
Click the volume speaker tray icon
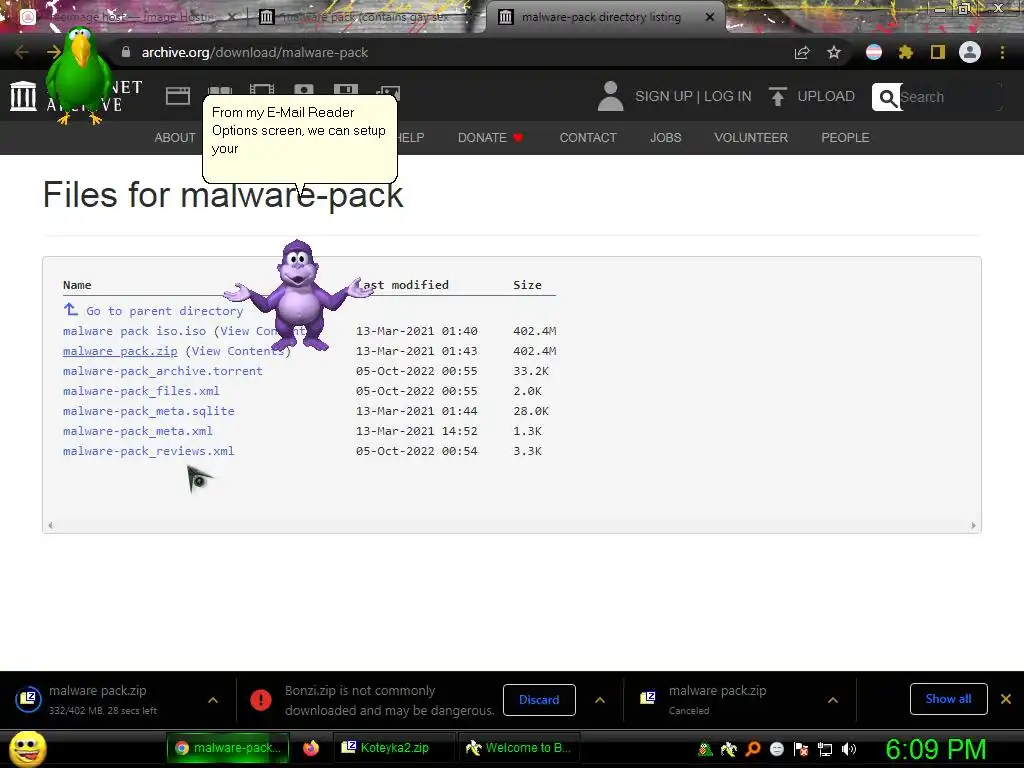click(848, 749)
